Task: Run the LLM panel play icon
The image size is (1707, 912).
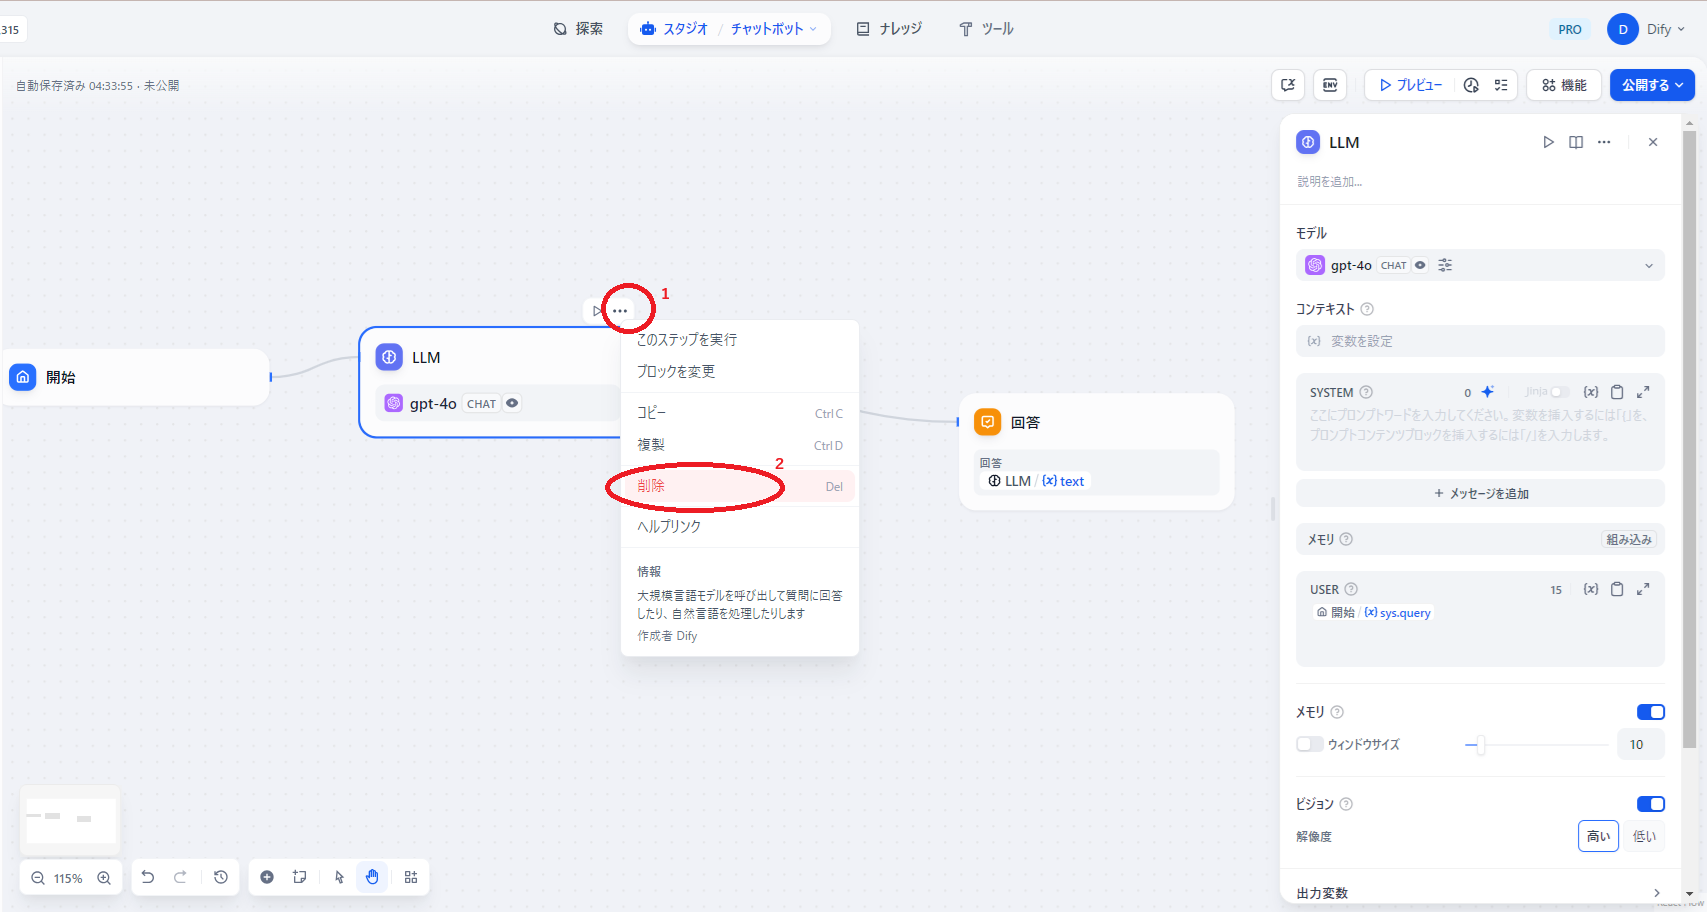Action: point(1548,142)
